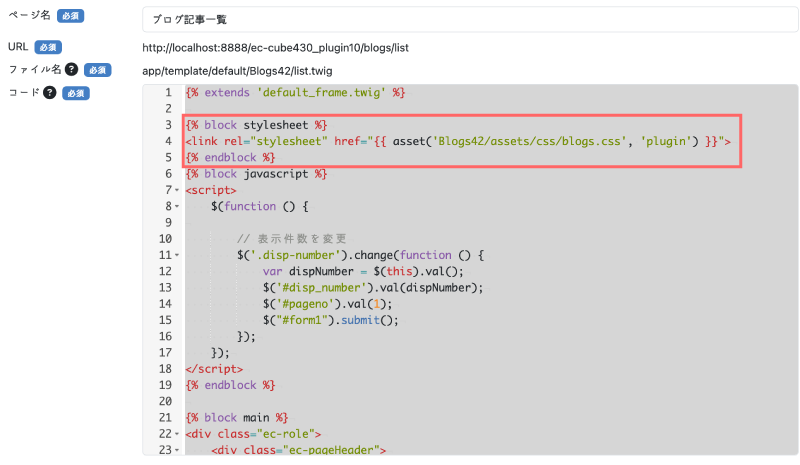This screenshot has height=465, width=800.
Task: Click the URL text ending in blogs/list
Action: (276, 48)
